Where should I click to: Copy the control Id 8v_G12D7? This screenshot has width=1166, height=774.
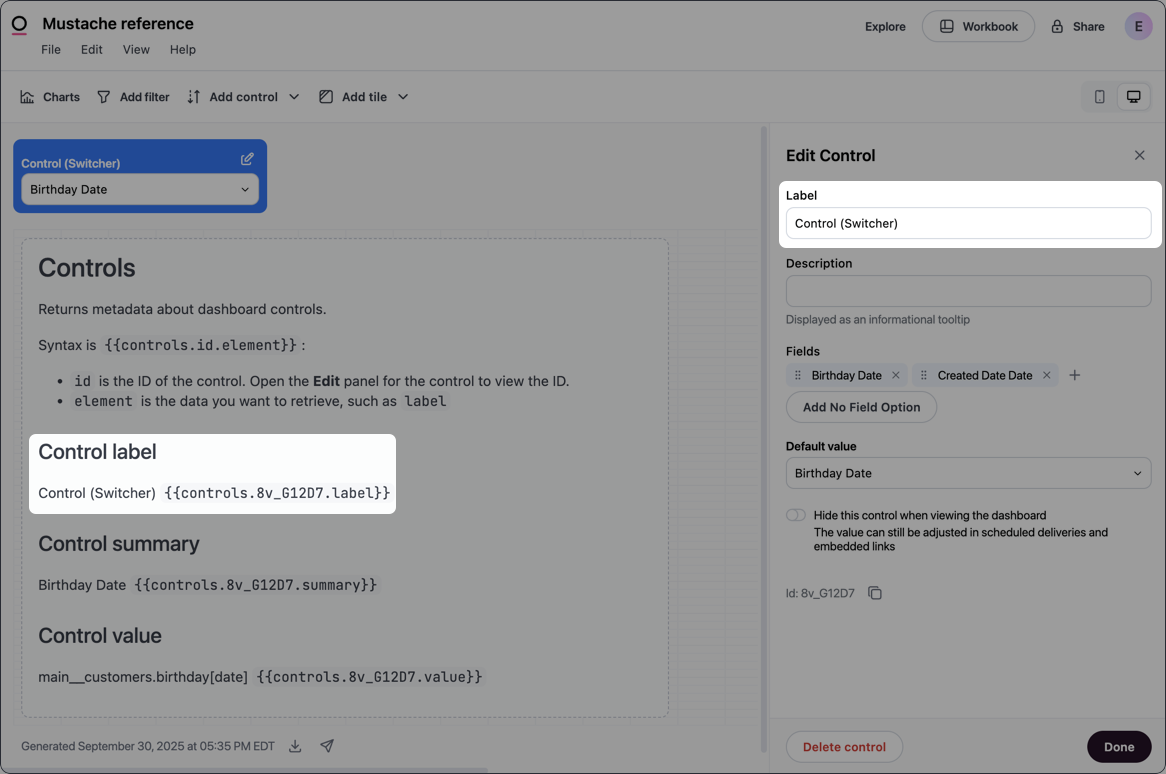point(875,592)
